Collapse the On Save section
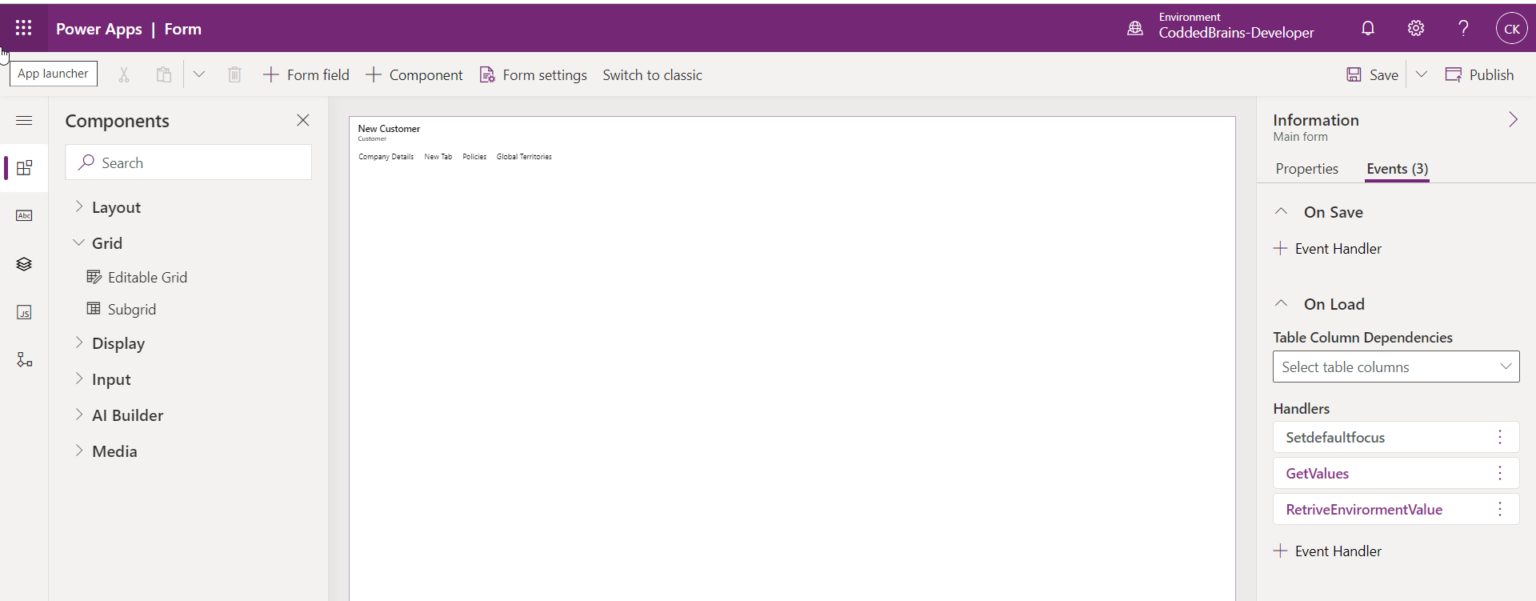 coord(1281,212)
